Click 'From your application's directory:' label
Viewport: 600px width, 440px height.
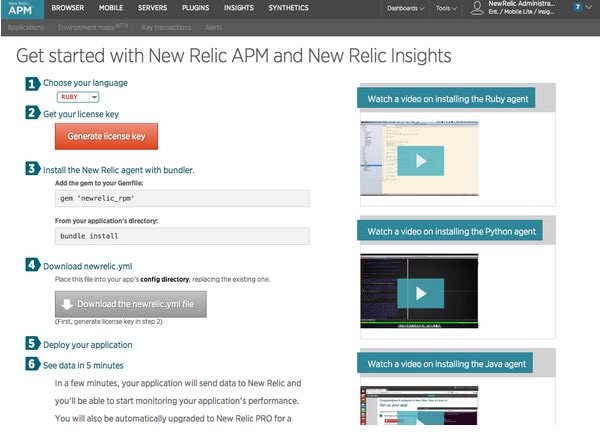(x=106, y=221)
